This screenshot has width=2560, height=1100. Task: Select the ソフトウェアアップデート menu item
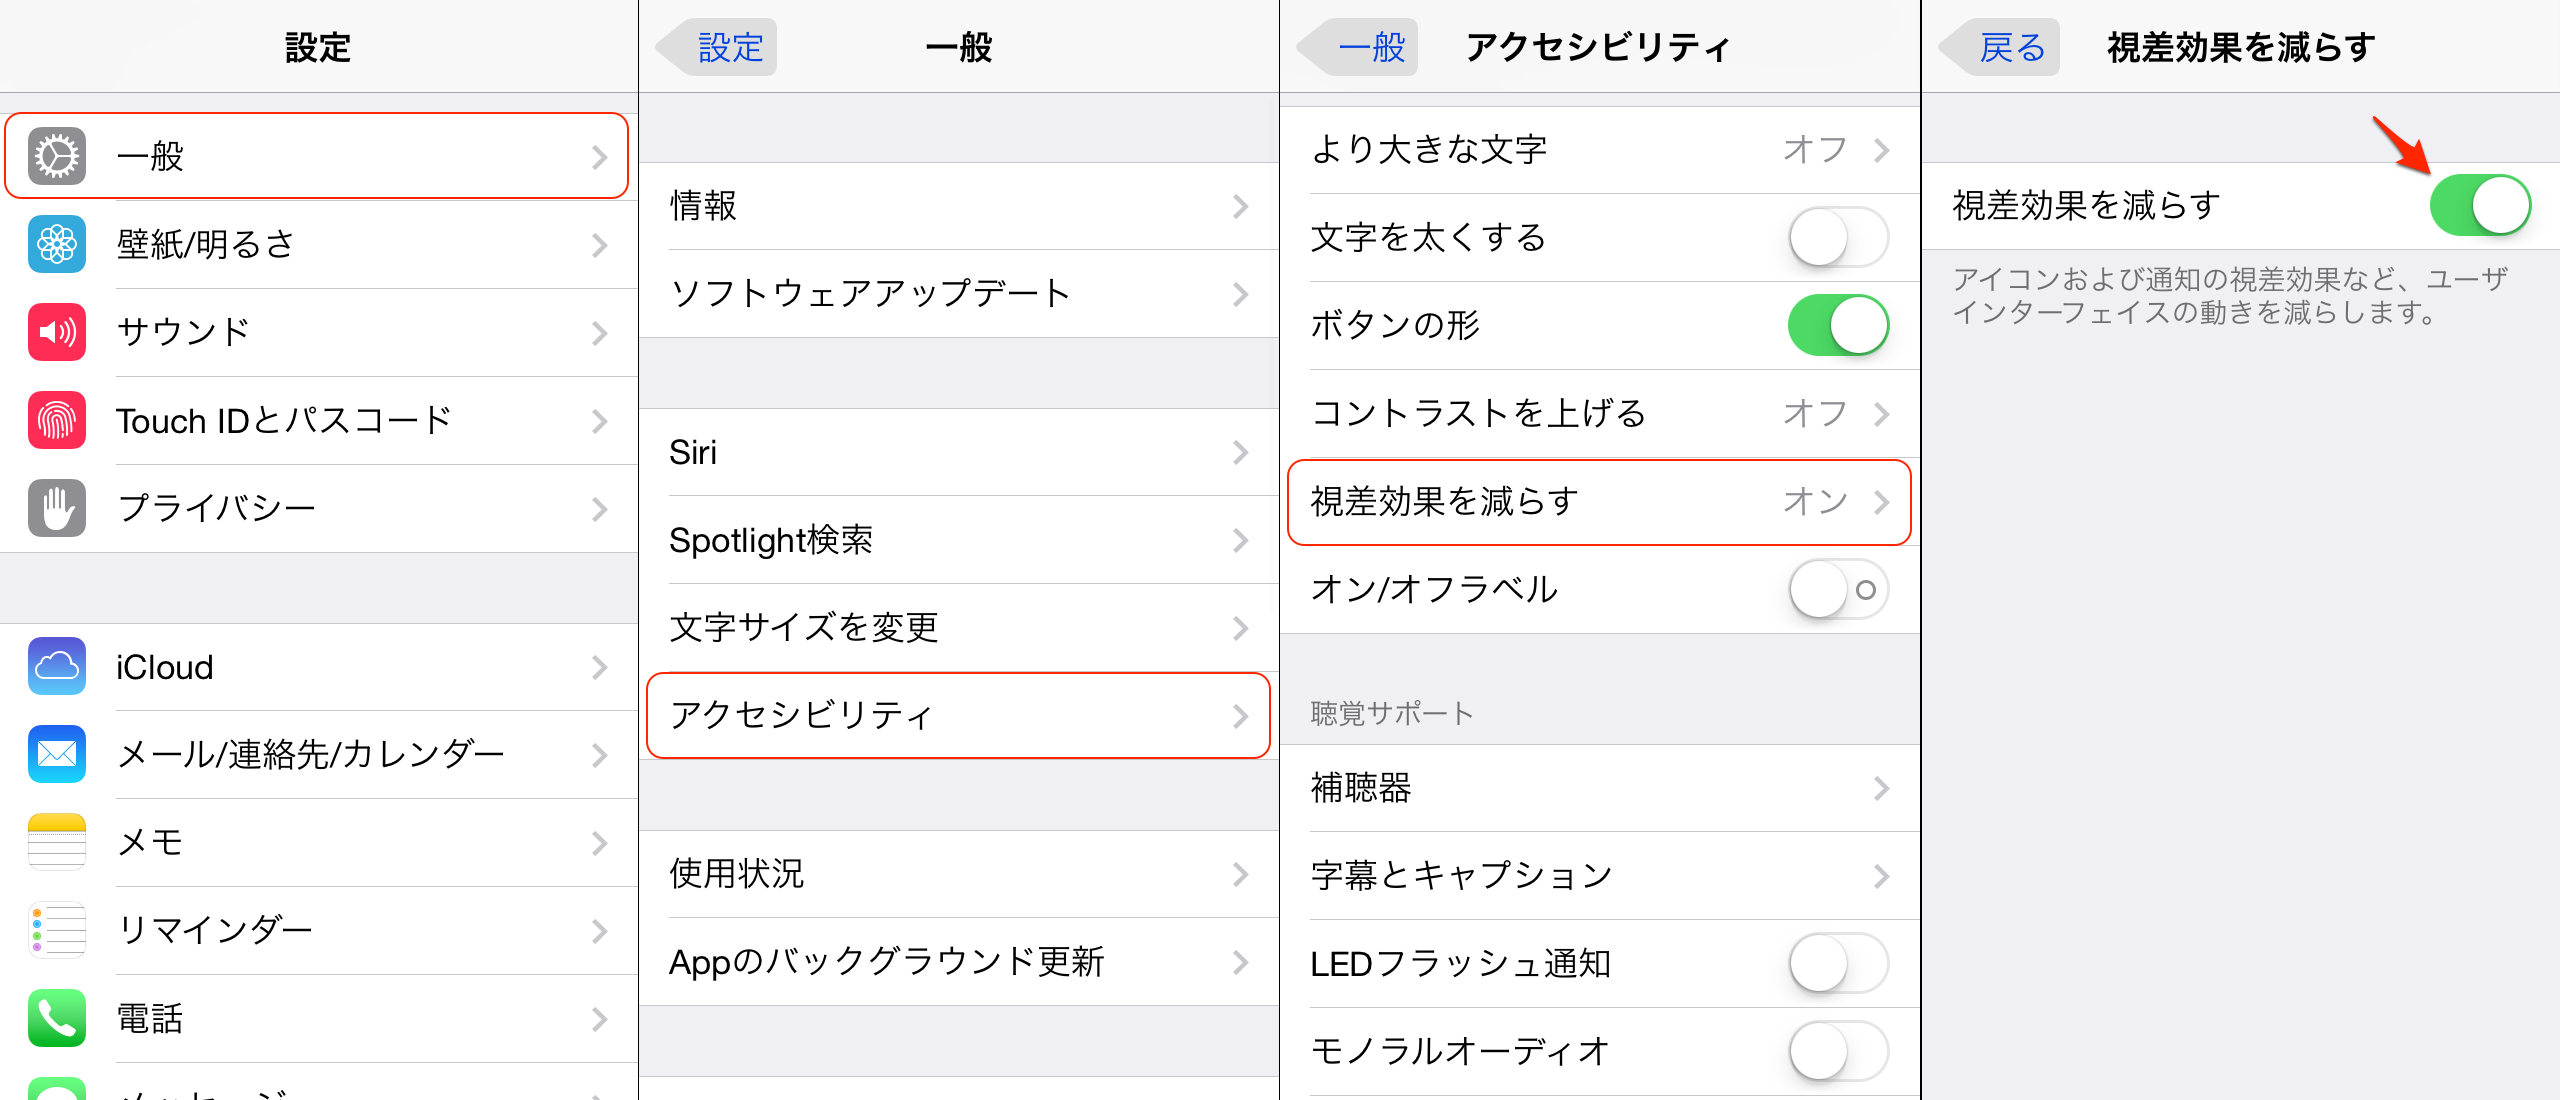958,294
